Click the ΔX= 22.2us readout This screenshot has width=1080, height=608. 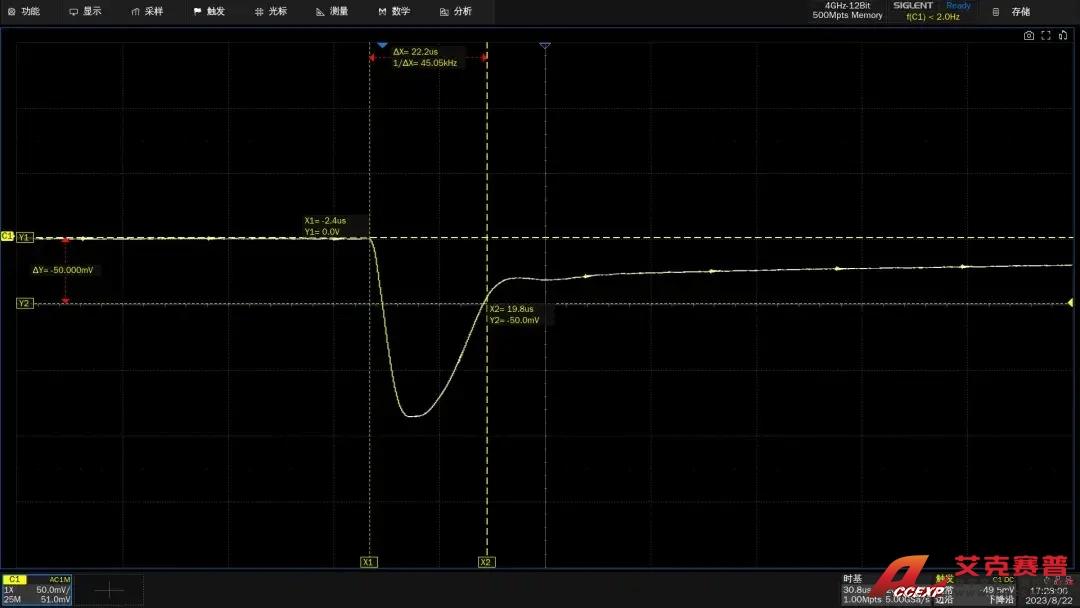[415, 52]
